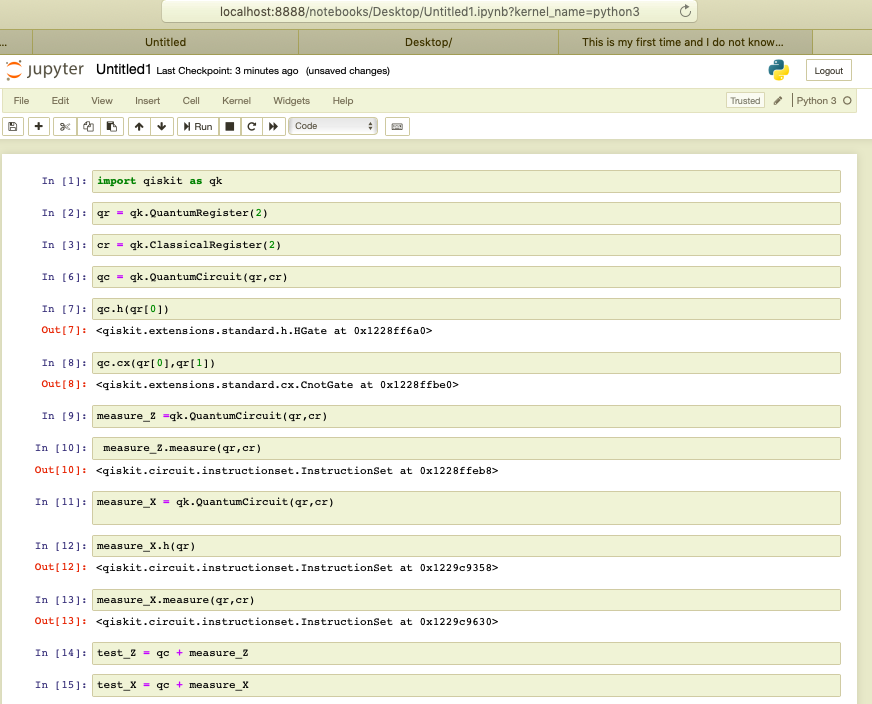Click the qc.cx(qr[0],qr[1]) cell
Viewport: 872px width, 704px height.
click(466, 363)
